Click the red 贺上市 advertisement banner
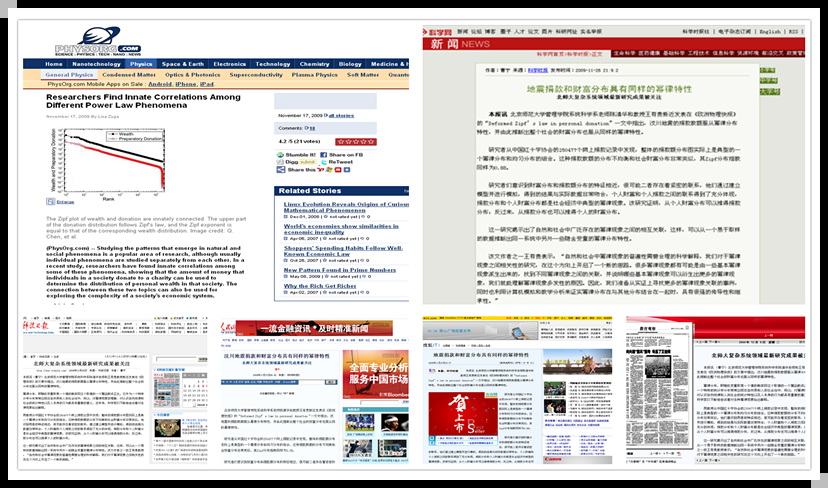828x488 pixels. pos(463,413)
